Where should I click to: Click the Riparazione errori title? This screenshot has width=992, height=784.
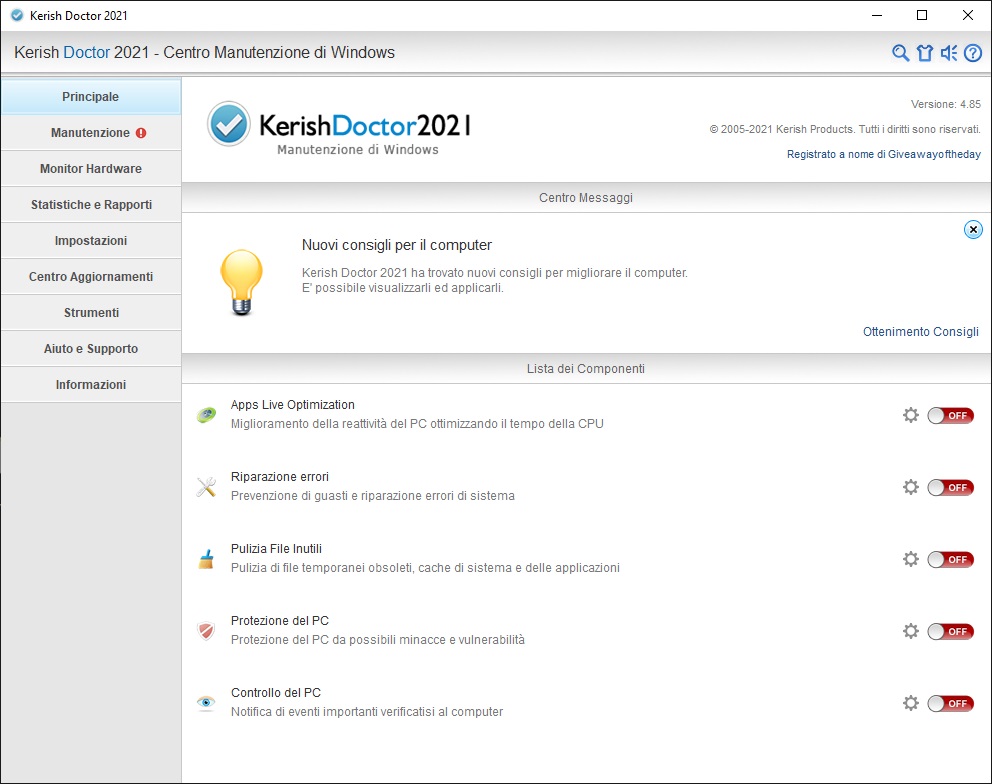click(x=280, y=476)
